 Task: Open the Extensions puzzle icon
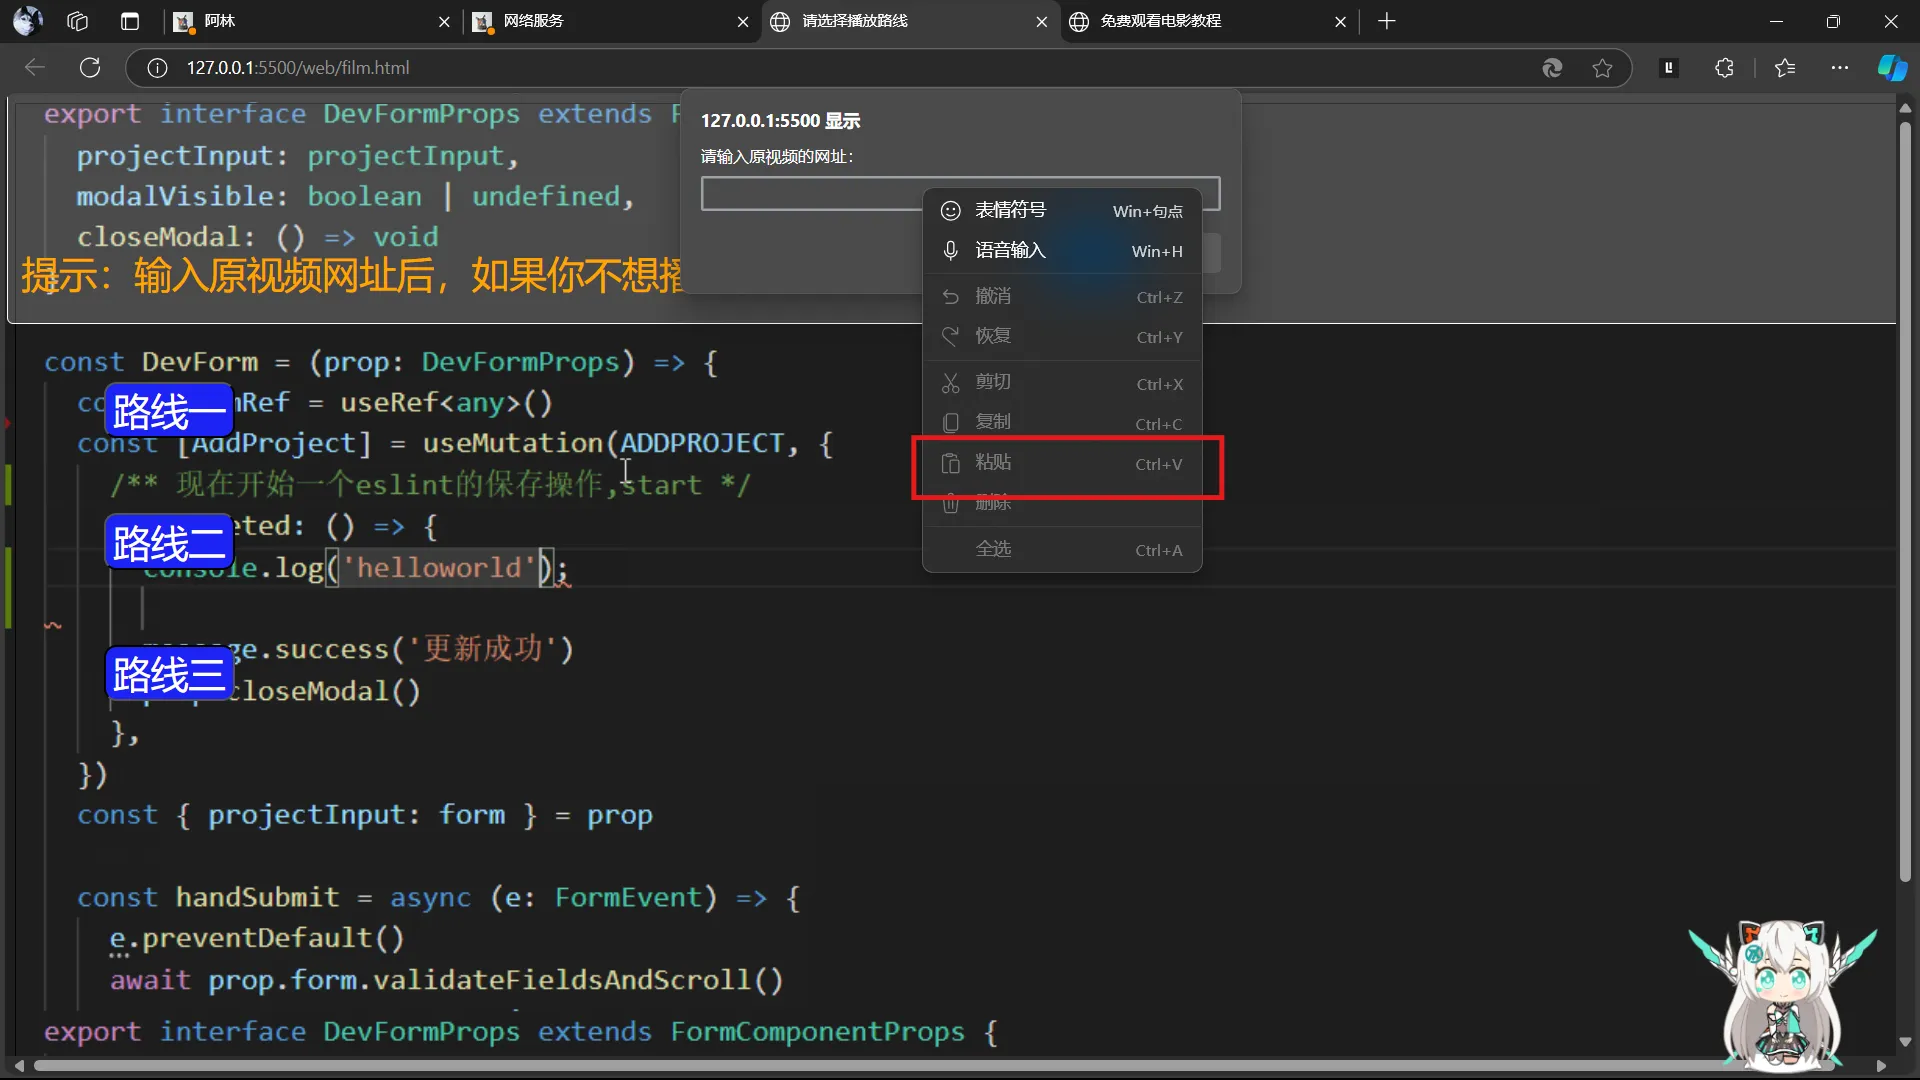(x=1724, y=68)
